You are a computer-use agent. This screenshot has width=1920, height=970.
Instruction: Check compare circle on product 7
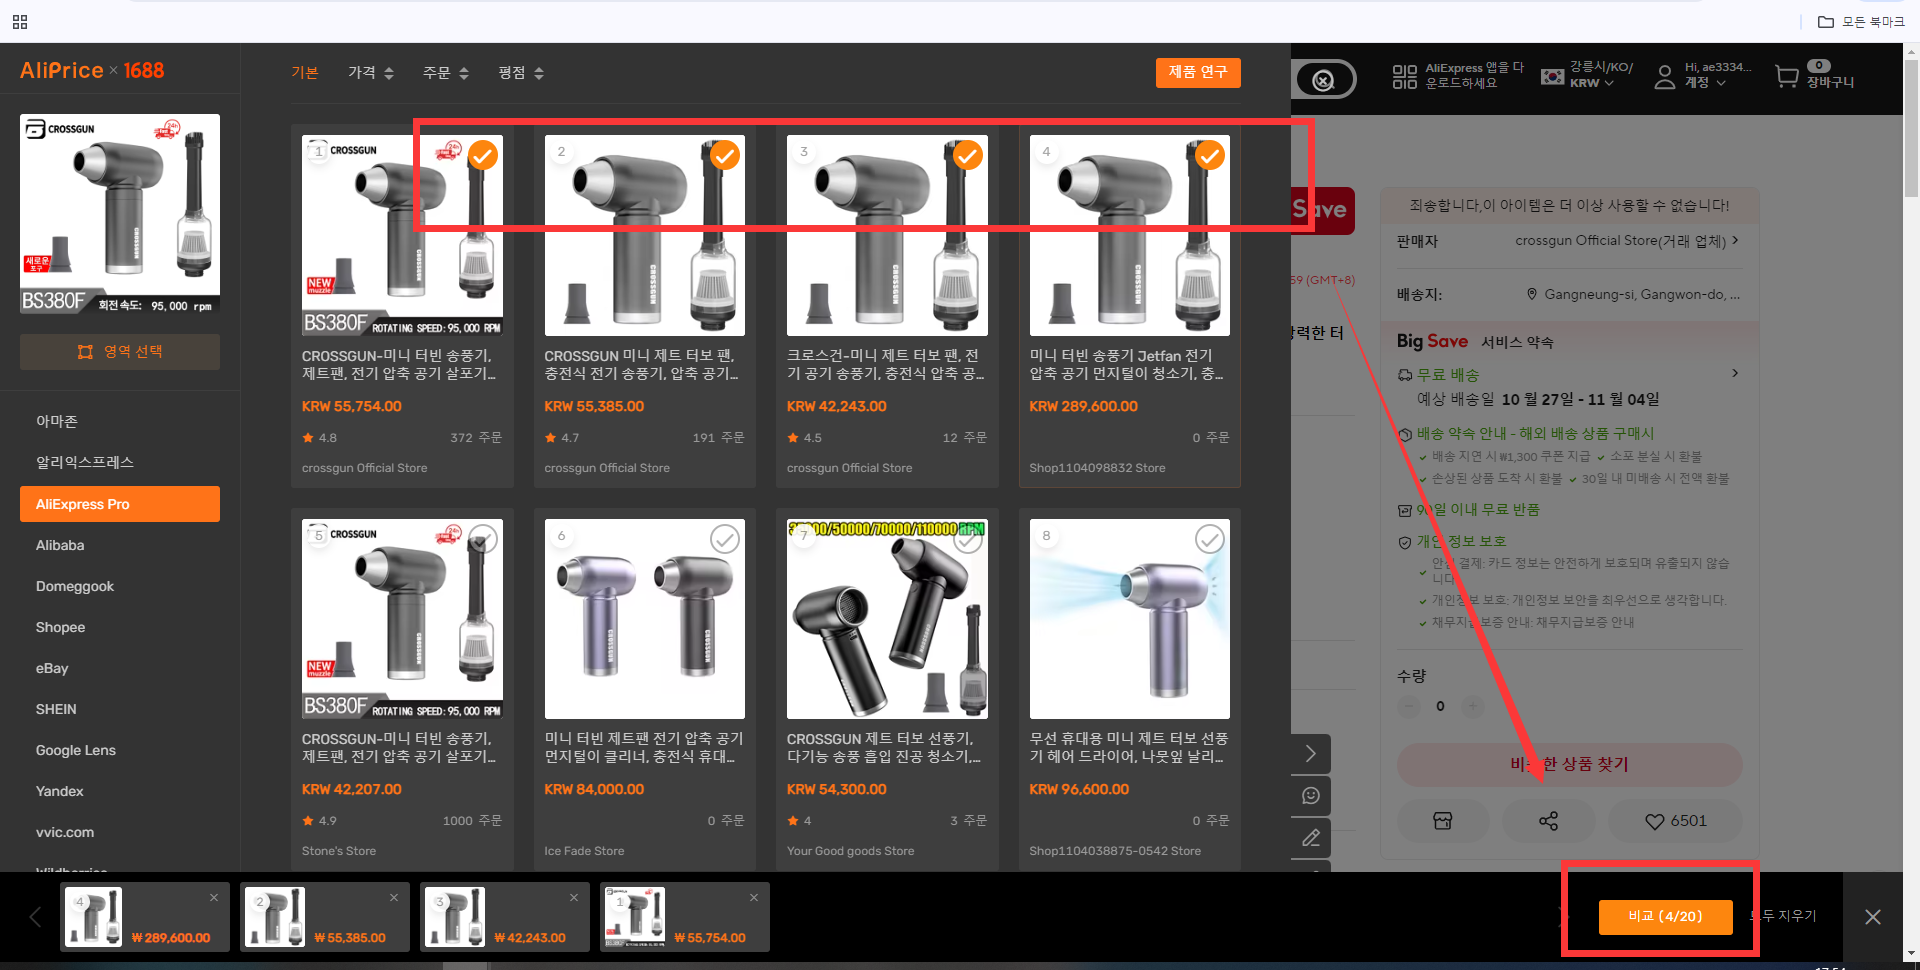tap(967, 539)
